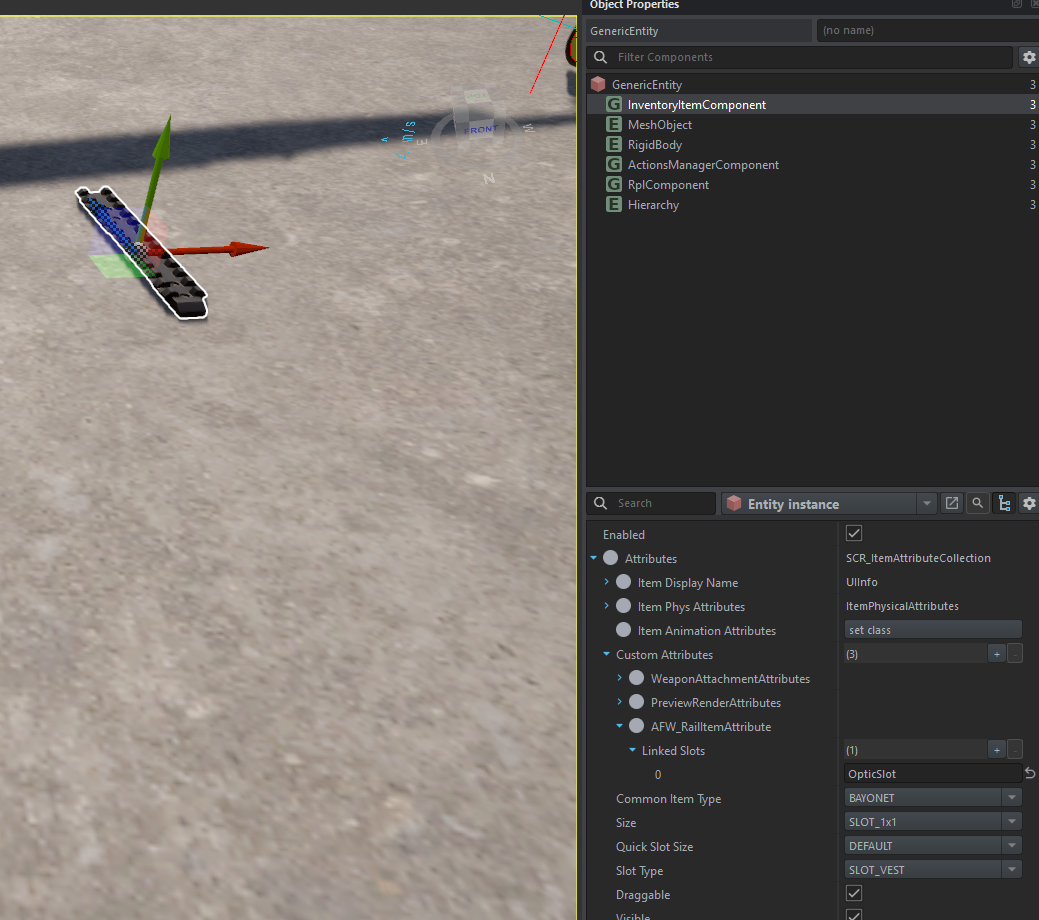Toggle the Draggable checkbox
This screenshot has width=1039, height=920.
click(854, 893)
